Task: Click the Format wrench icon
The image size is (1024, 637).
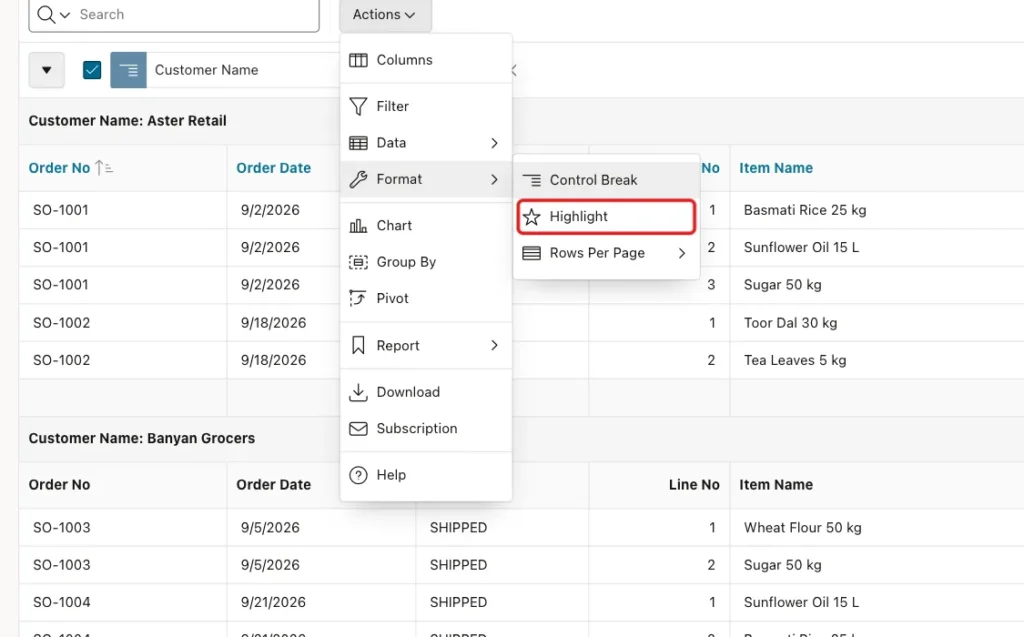Action: click(x=358, y=180)
